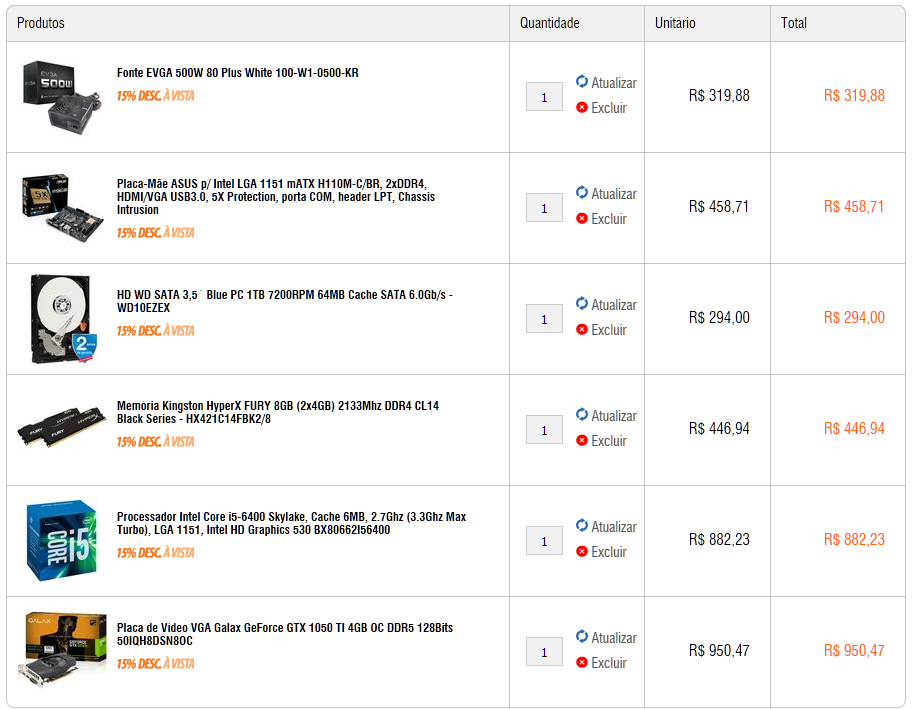Viewport: 912px width, 710px height.
Task: Click the Excluir link text for Fonte EVGA
Action: point(609,108)
